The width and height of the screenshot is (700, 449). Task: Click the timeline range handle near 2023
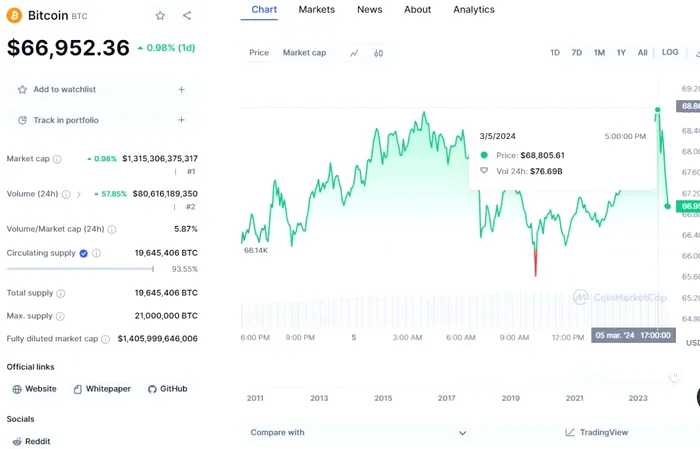click(x=675, y=376)
